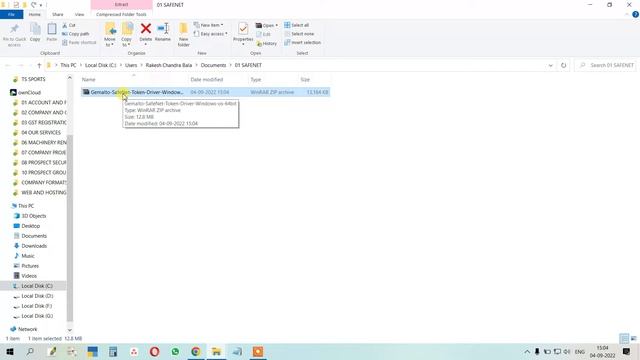Open Local Disk (D:) in sidebar
This screenshot has width=640, height=360.
[x=37, y=296]
